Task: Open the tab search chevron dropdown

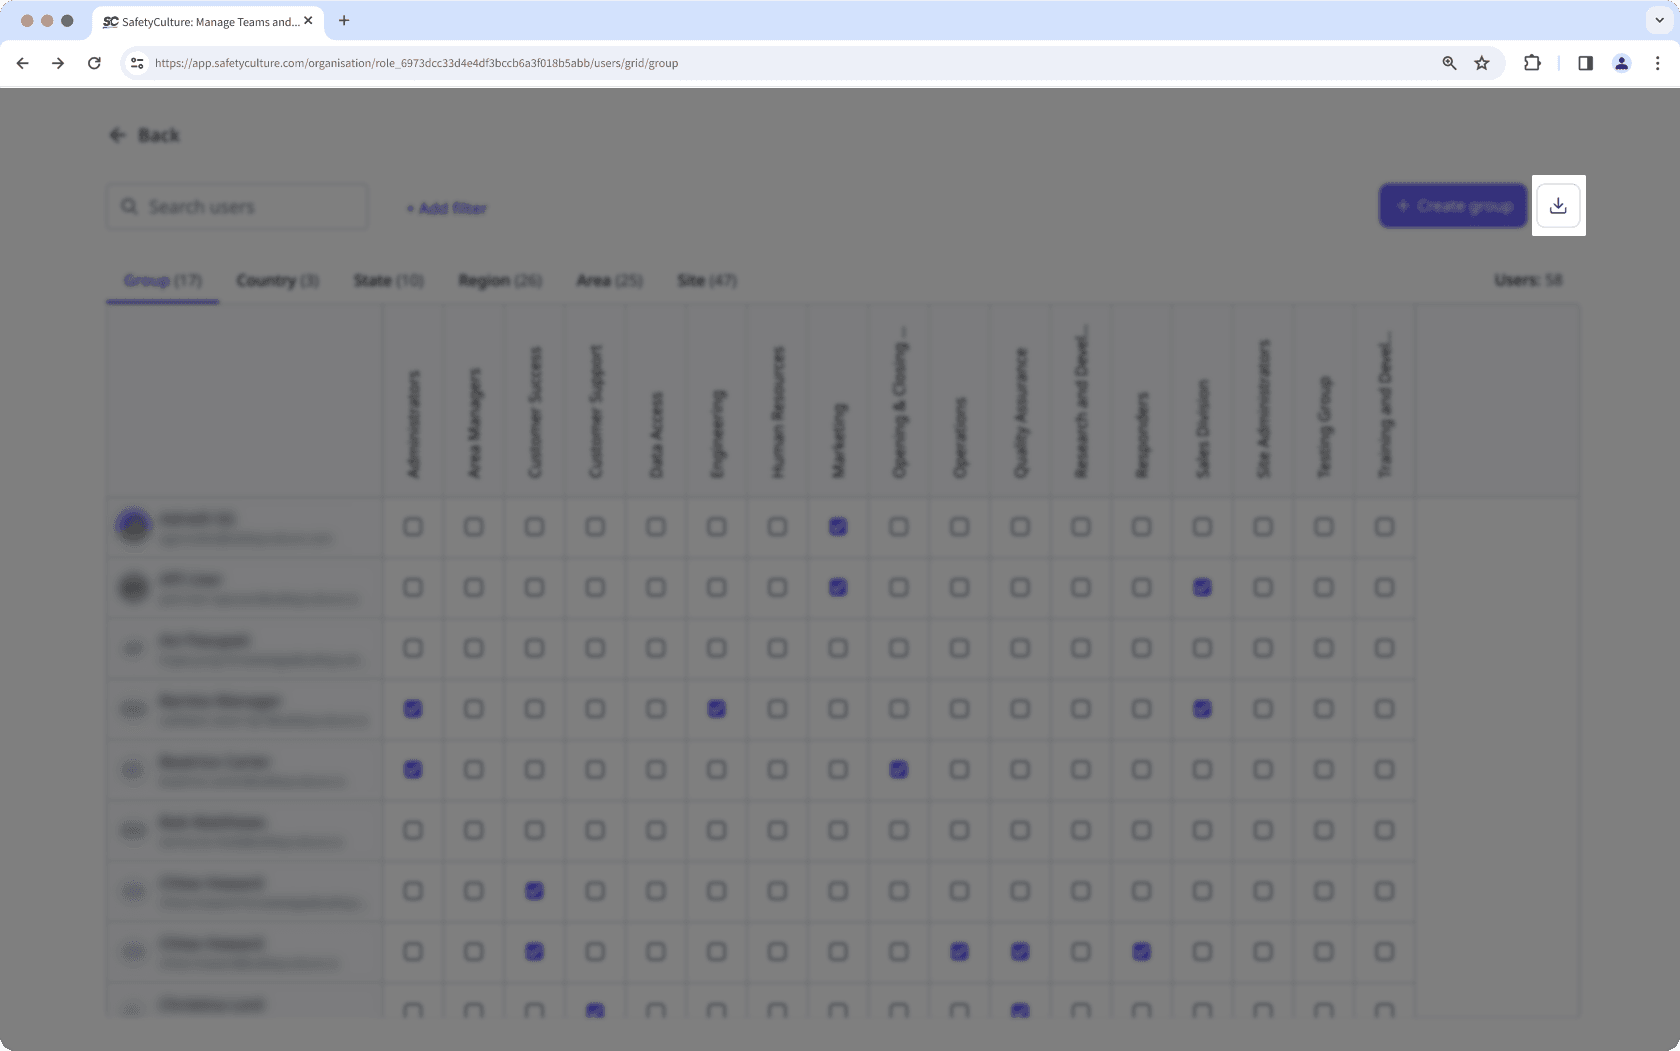Action: click(1657, 20)
